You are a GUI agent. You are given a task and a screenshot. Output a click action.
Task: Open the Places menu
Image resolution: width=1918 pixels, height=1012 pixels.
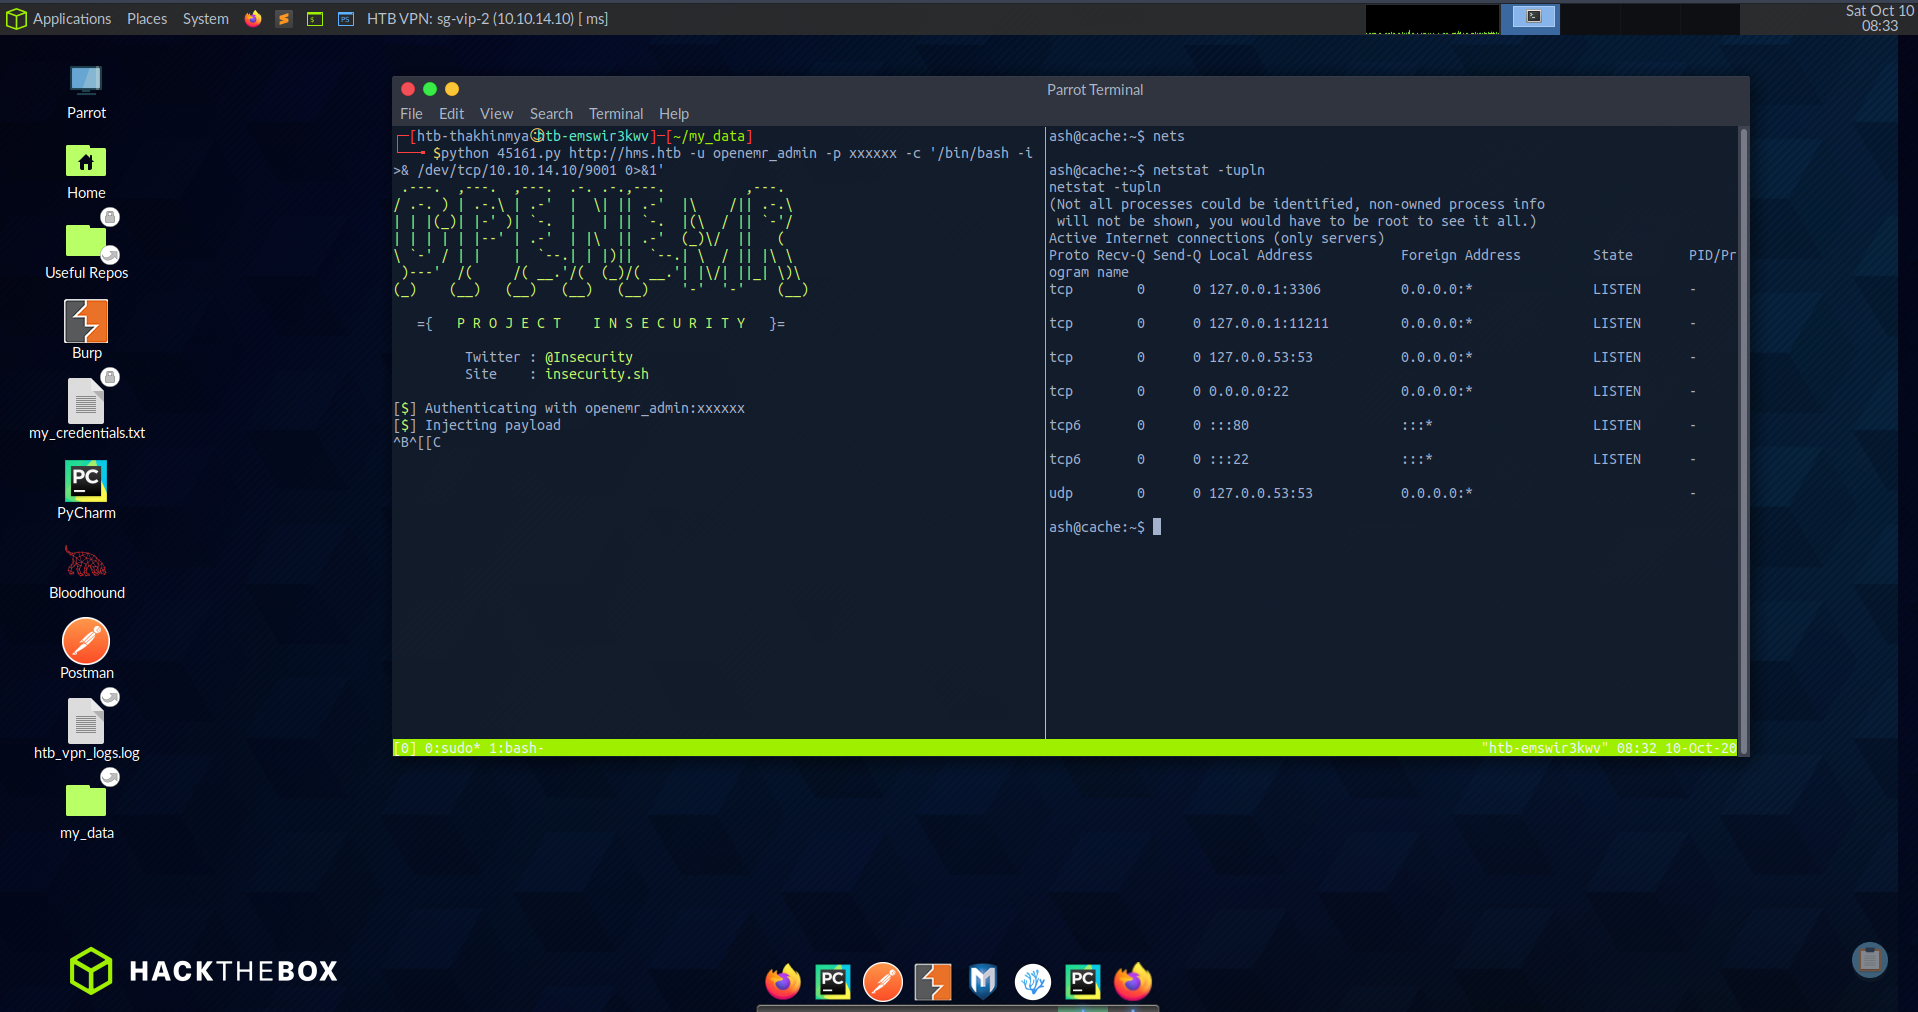point(147,18)
